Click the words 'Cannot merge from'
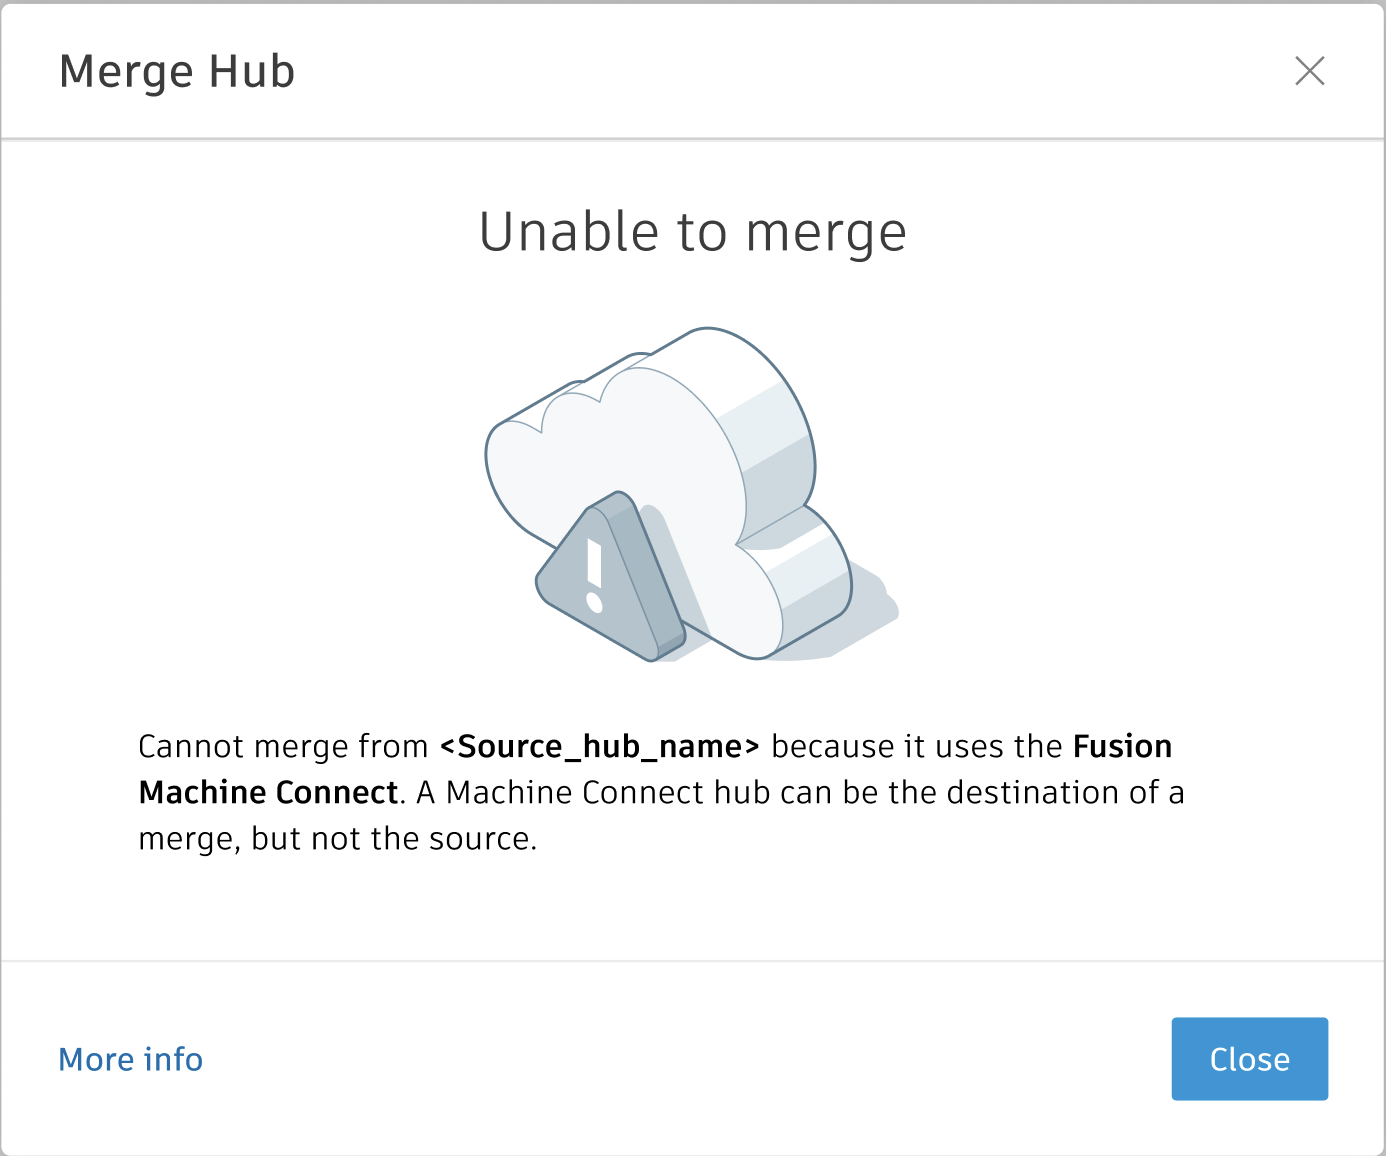The width and height of the screenshot is (1386, 1156). point(283,747)
